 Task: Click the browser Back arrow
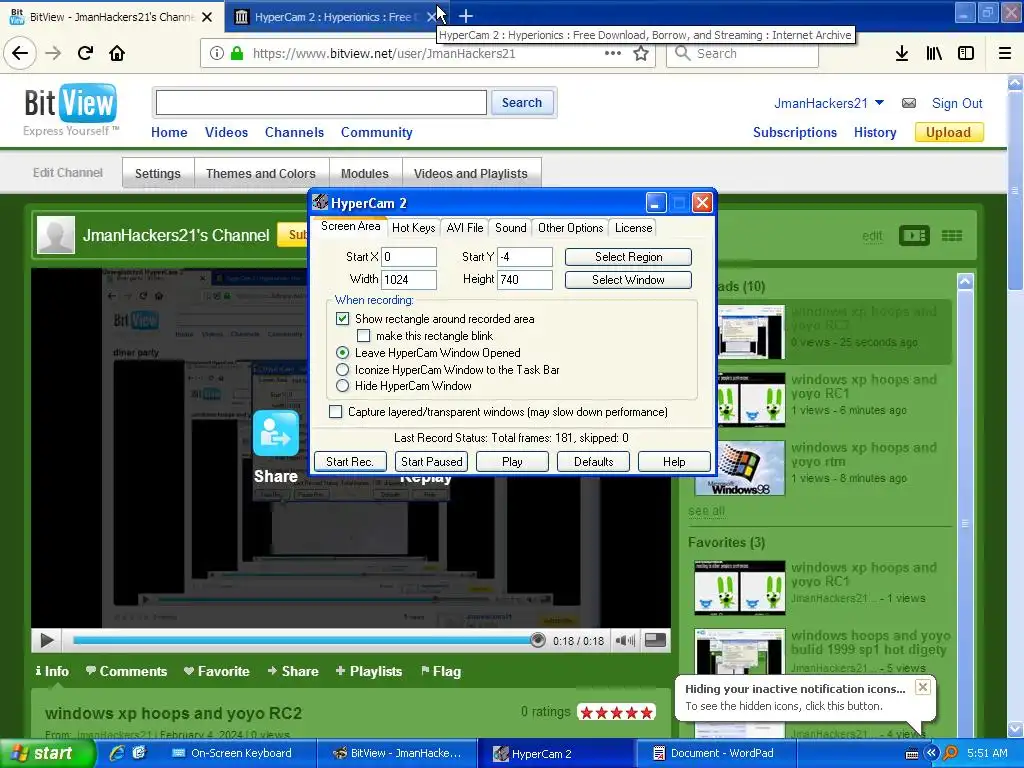(20, 53)
